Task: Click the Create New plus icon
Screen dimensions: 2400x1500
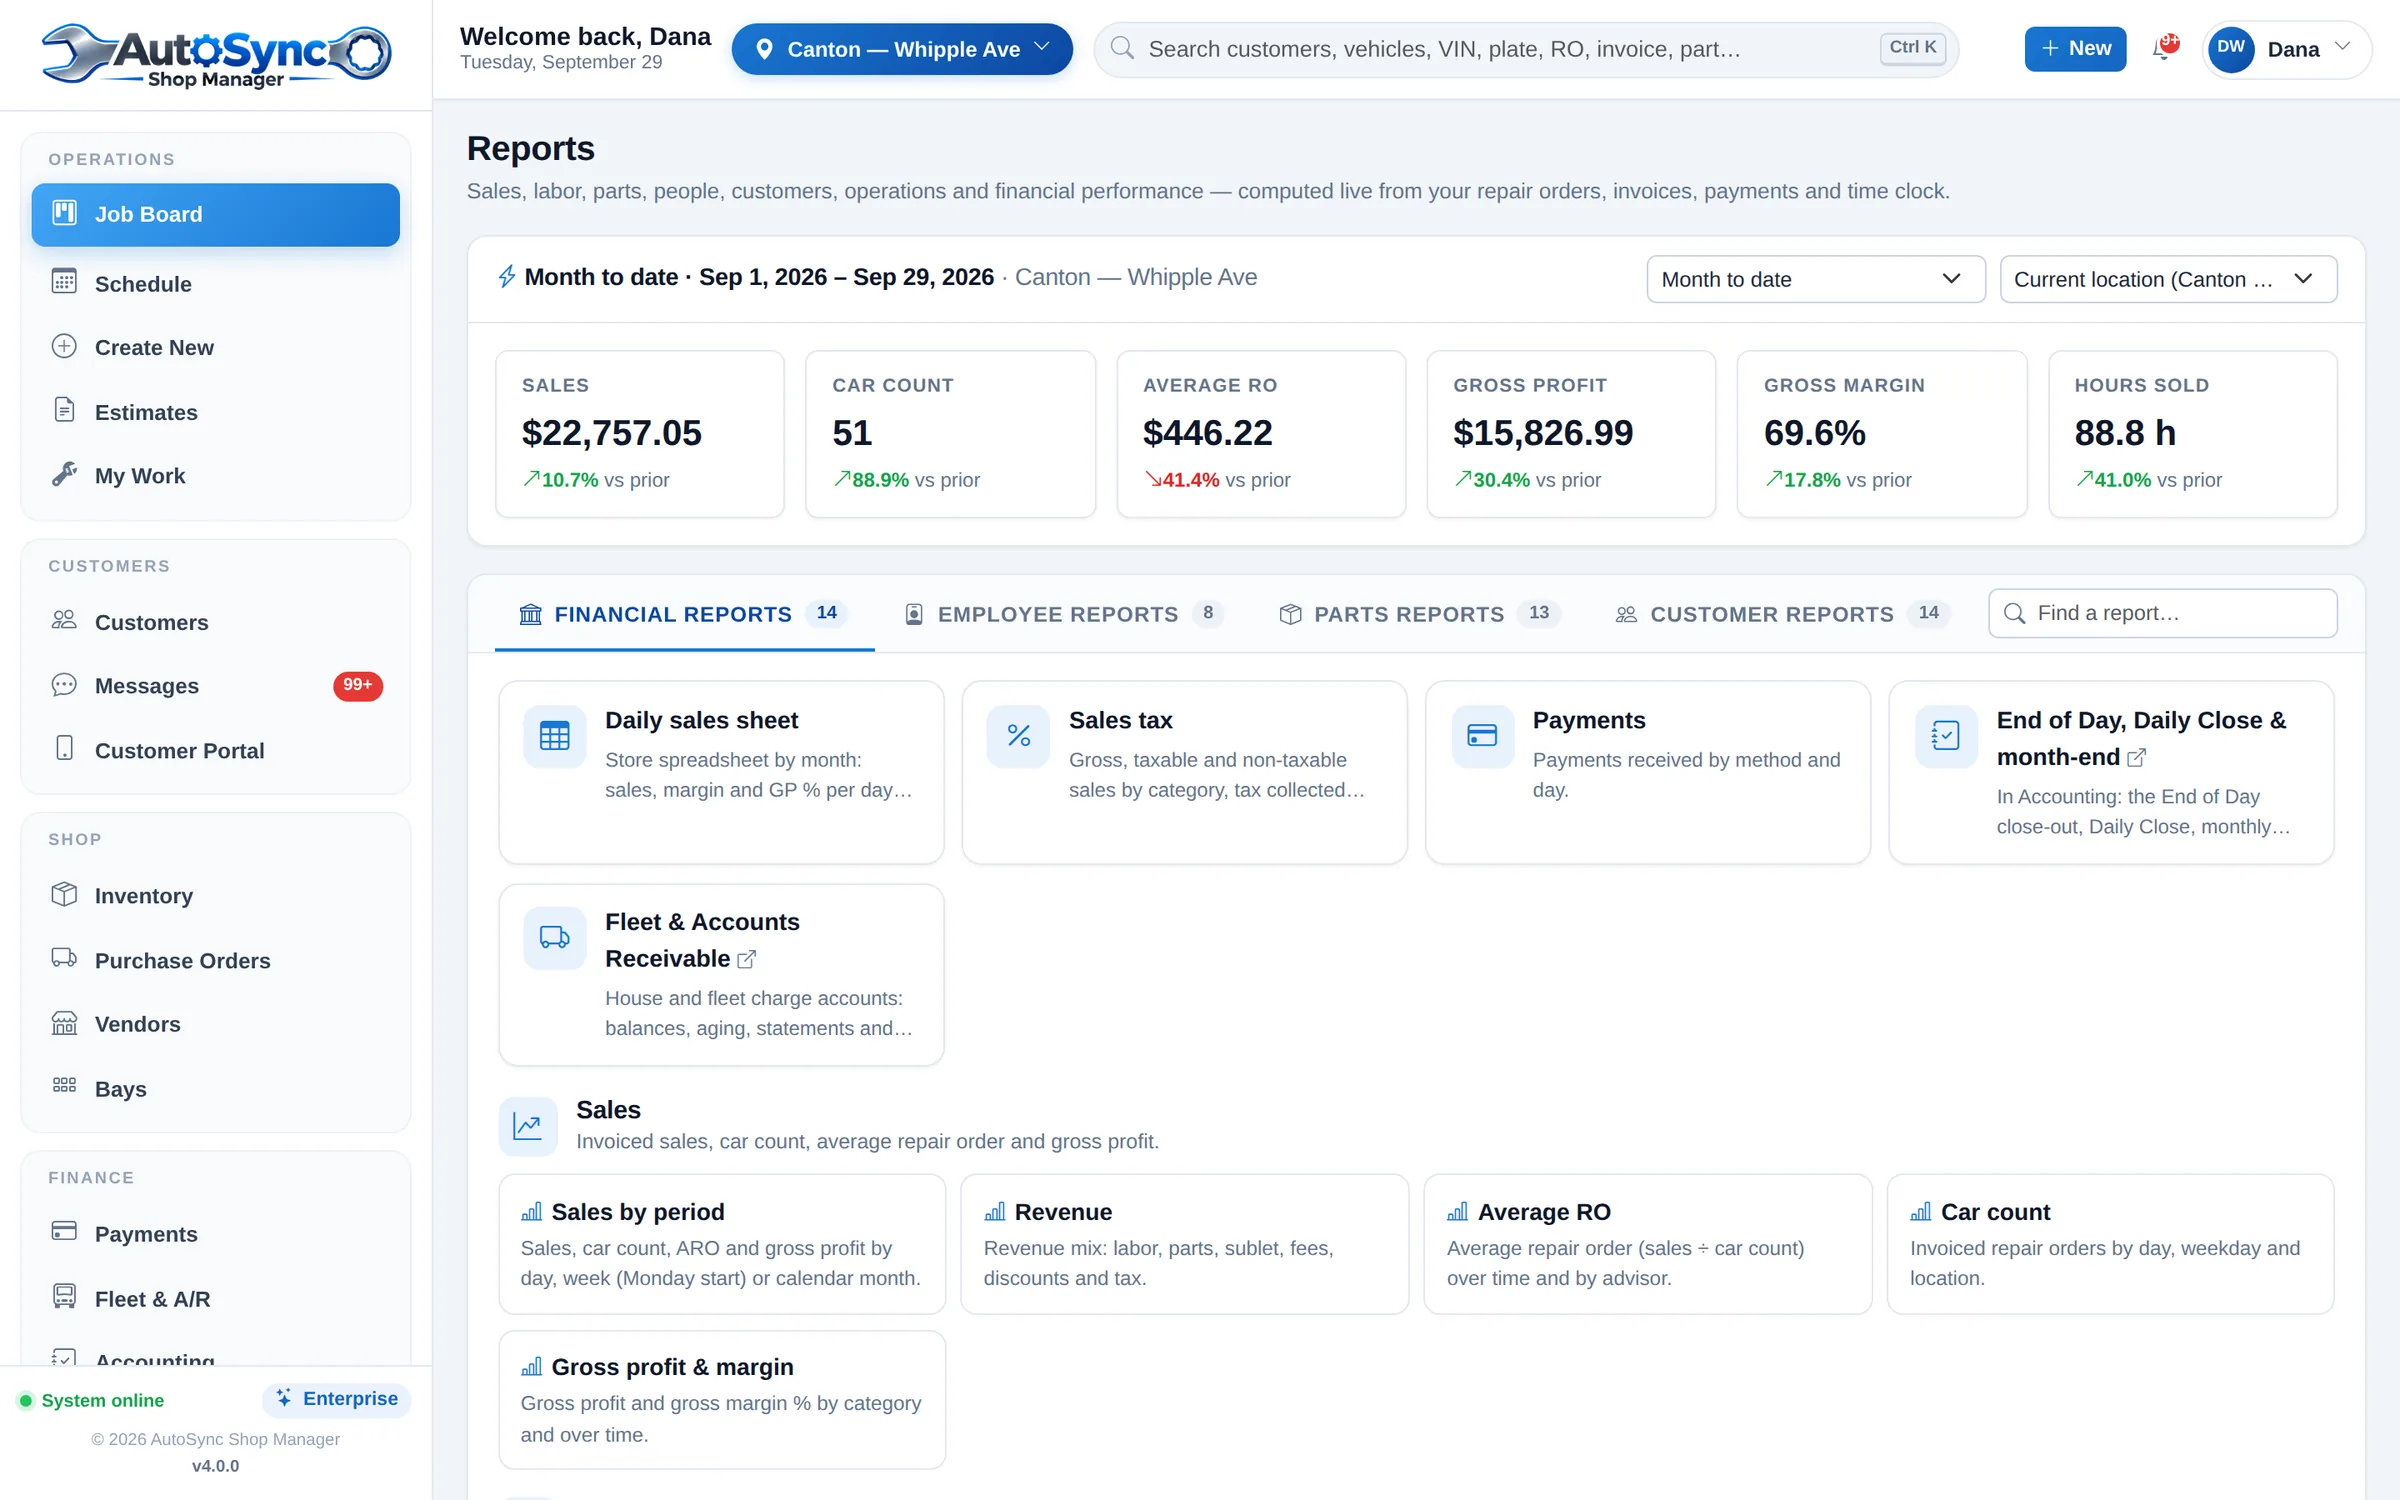Action: pyautogui.click(x=64, y=346)
